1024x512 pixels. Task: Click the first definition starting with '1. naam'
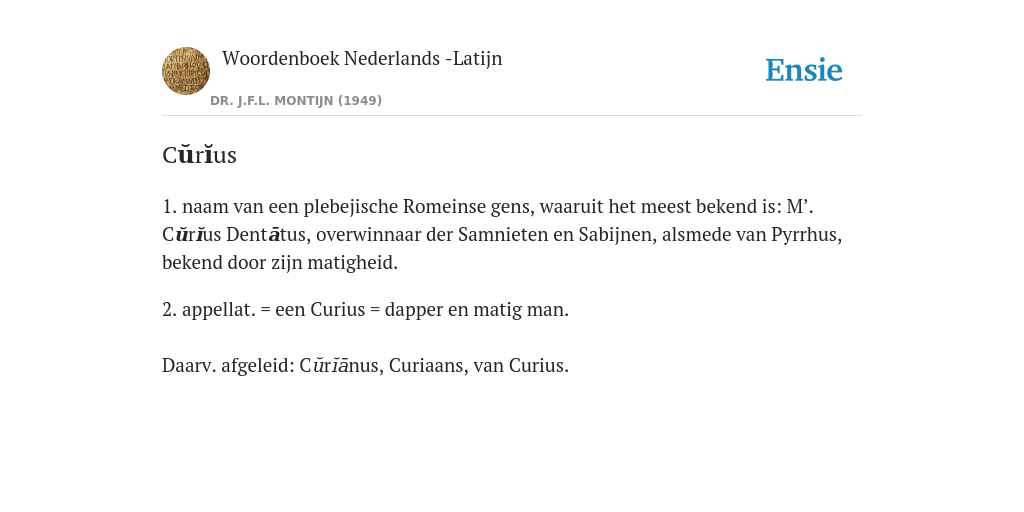coord(502,234)
